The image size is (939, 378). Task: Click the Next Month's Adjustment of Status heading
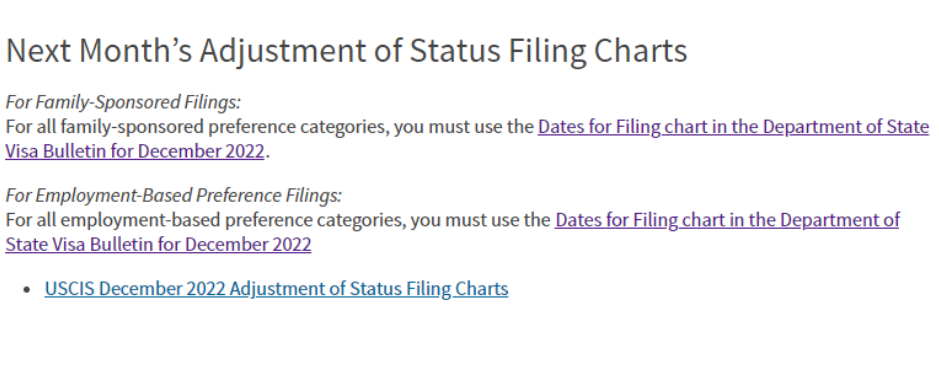tap(346, 51)
